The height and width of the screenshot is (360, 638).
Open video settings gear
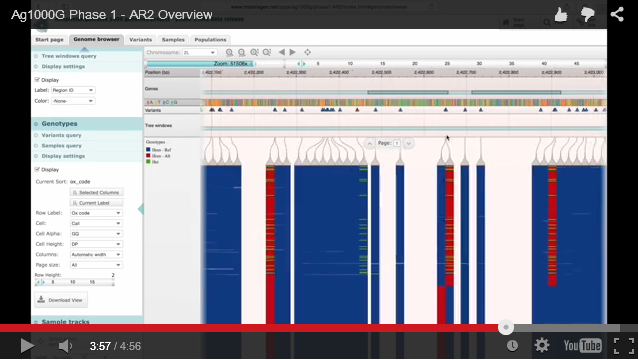tap(542, 345)
